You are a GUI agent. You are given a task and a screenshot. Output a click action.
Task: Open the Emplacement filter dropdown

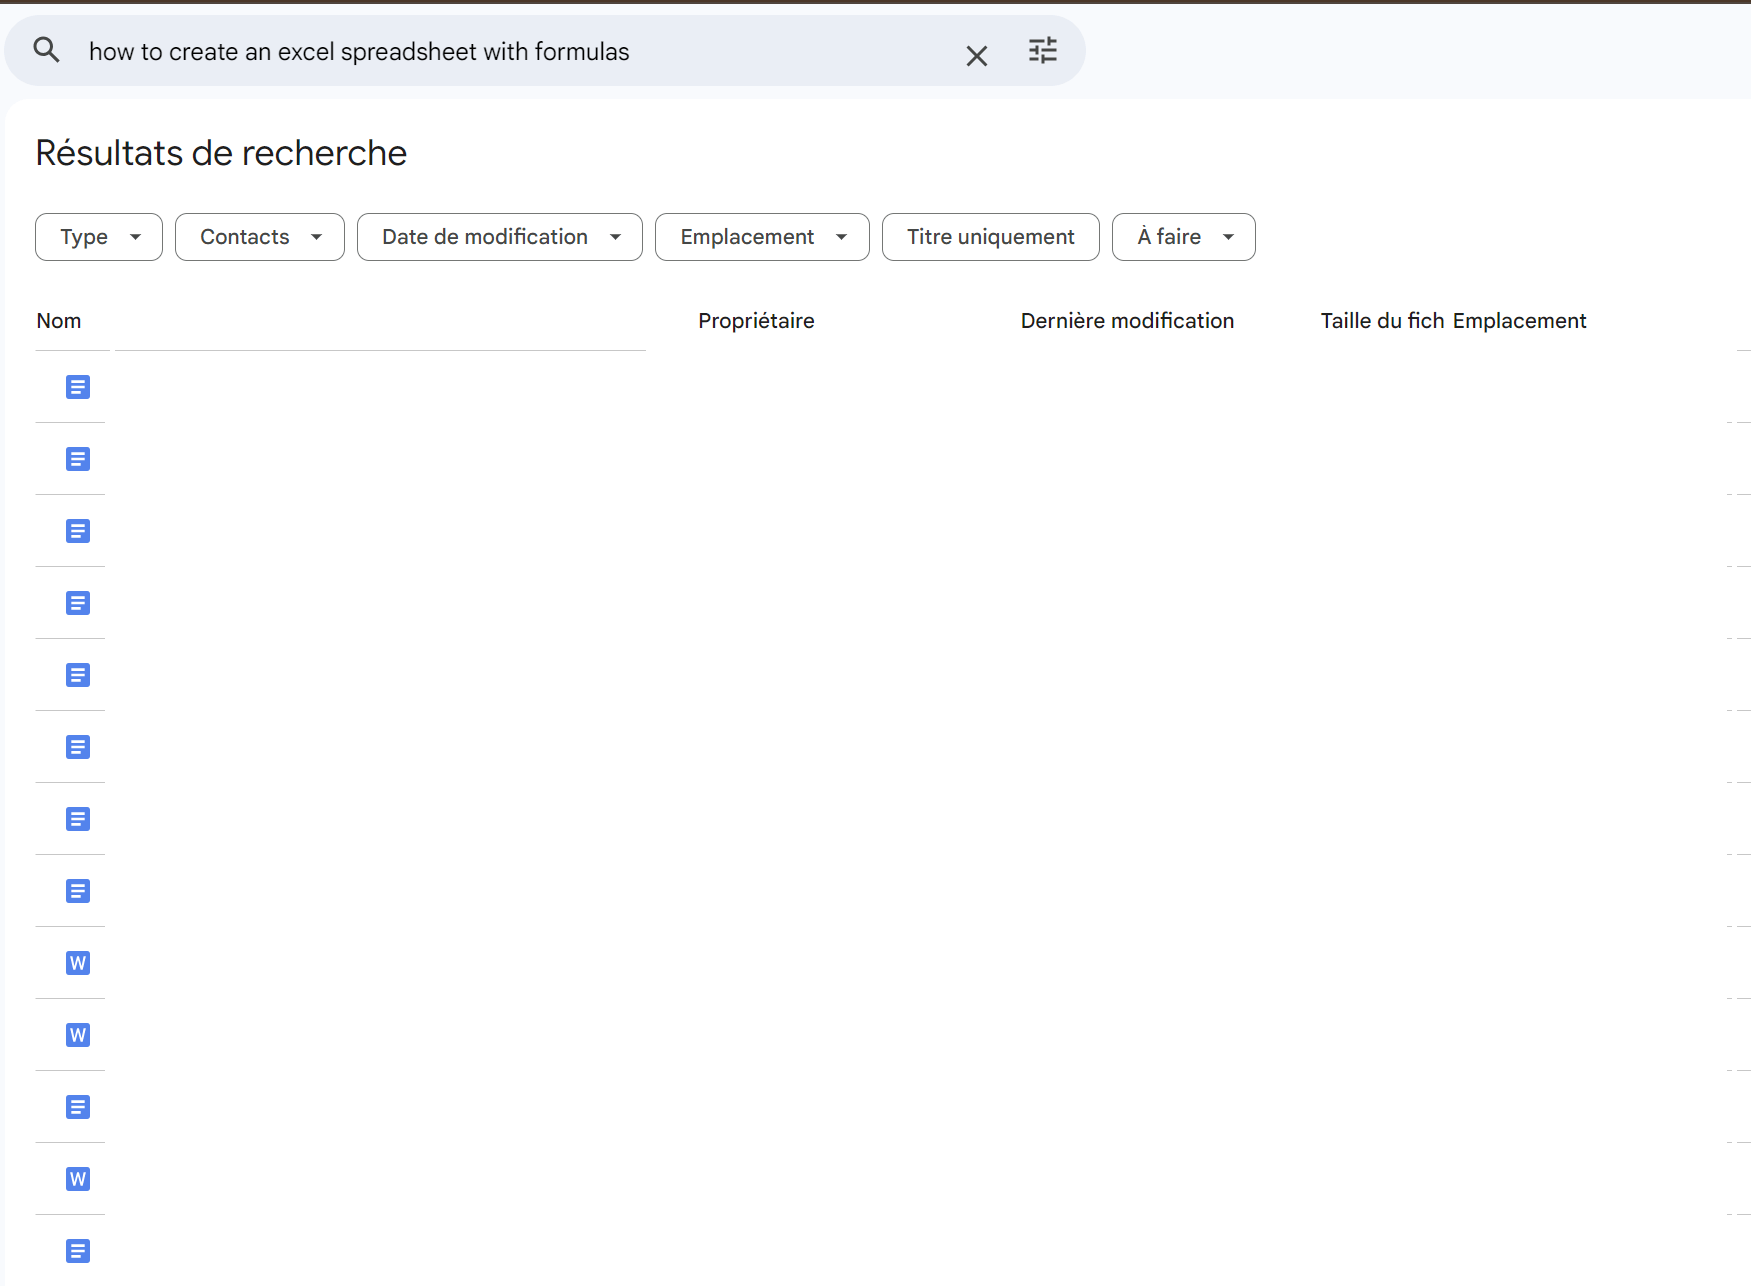761,237
